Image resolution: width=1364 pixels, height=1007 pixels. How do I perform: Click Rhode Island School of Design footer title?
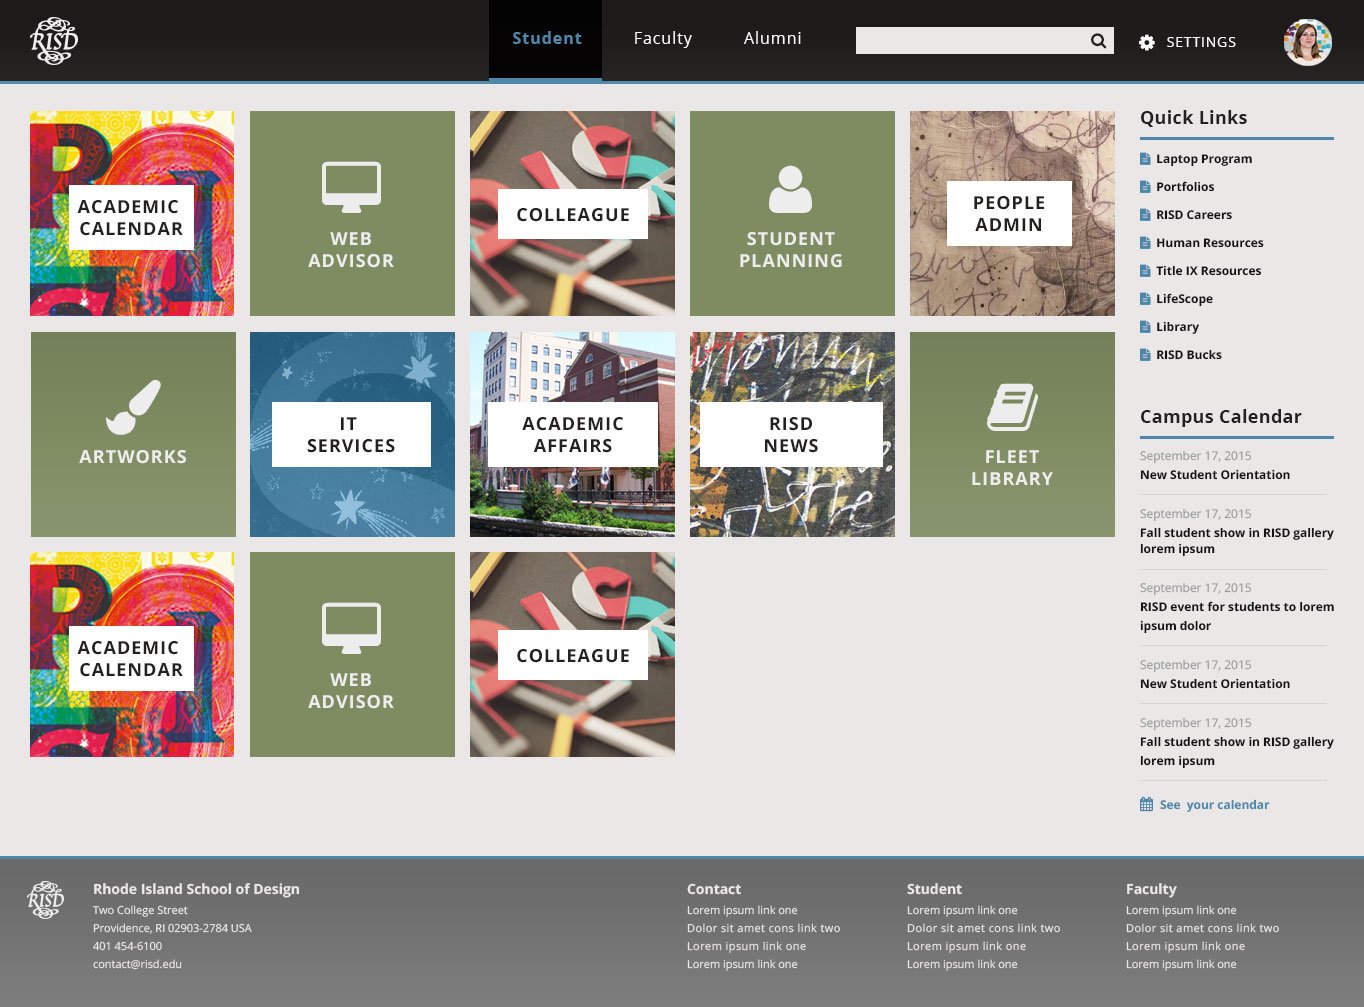196,889
